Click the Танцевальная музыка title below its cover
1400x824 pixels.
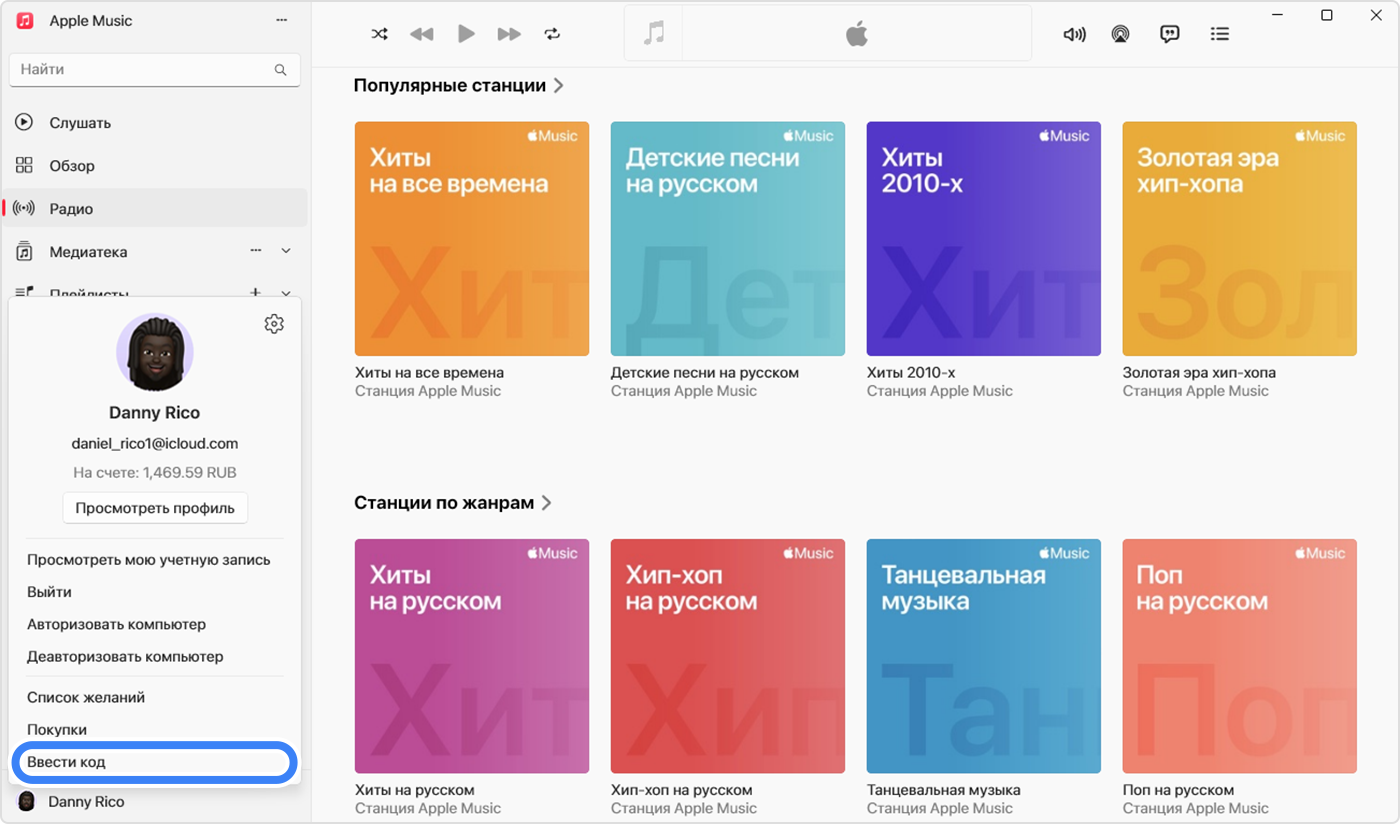click(x=944, y=790)
